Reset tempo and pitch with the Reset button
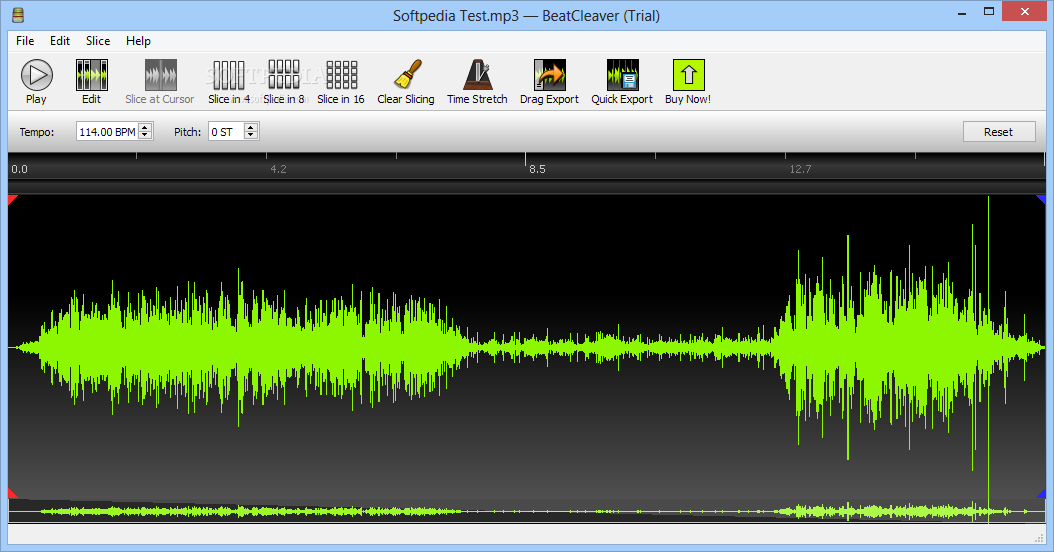This screenshot has width=1054, height=552. point(999,132)
